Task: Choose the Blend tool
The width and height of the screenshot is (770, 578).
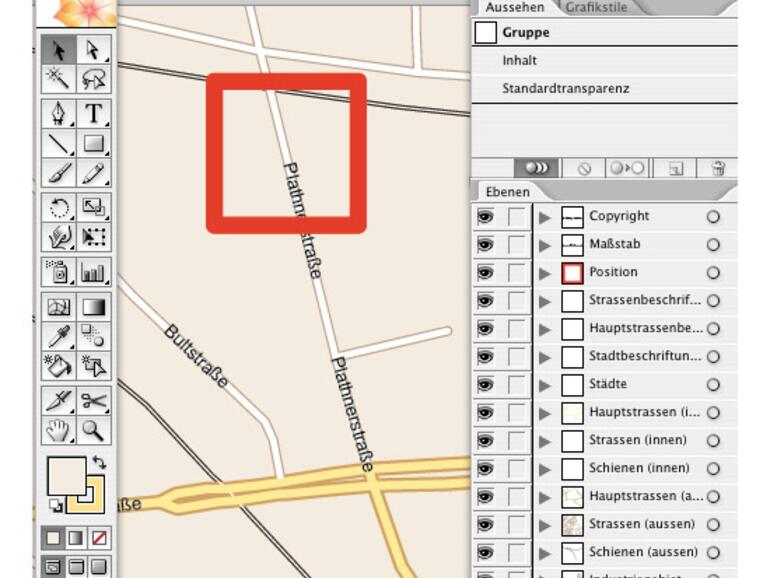Action: pyautogui.click(x=94, y=336)
